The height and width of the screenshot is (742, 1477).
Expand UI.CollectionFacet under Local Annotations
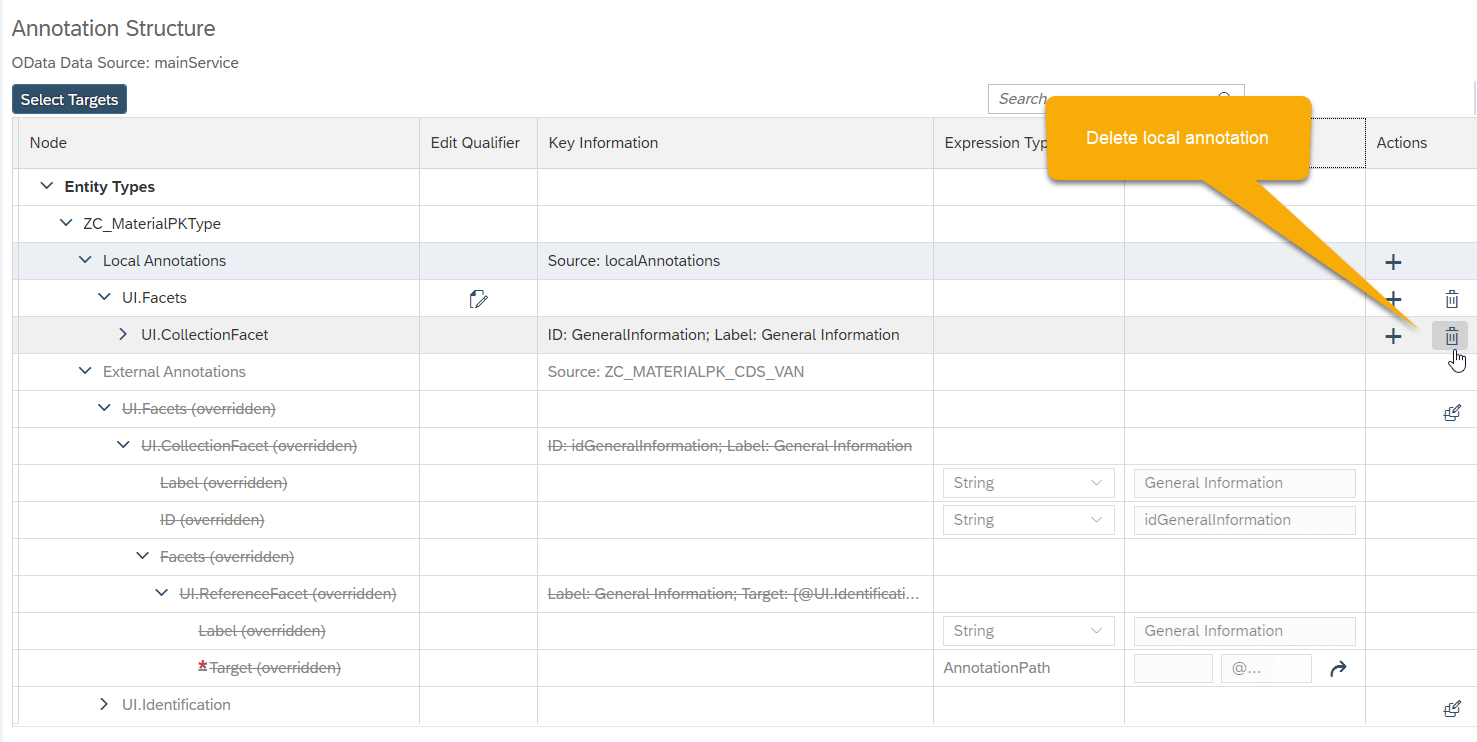121,334
